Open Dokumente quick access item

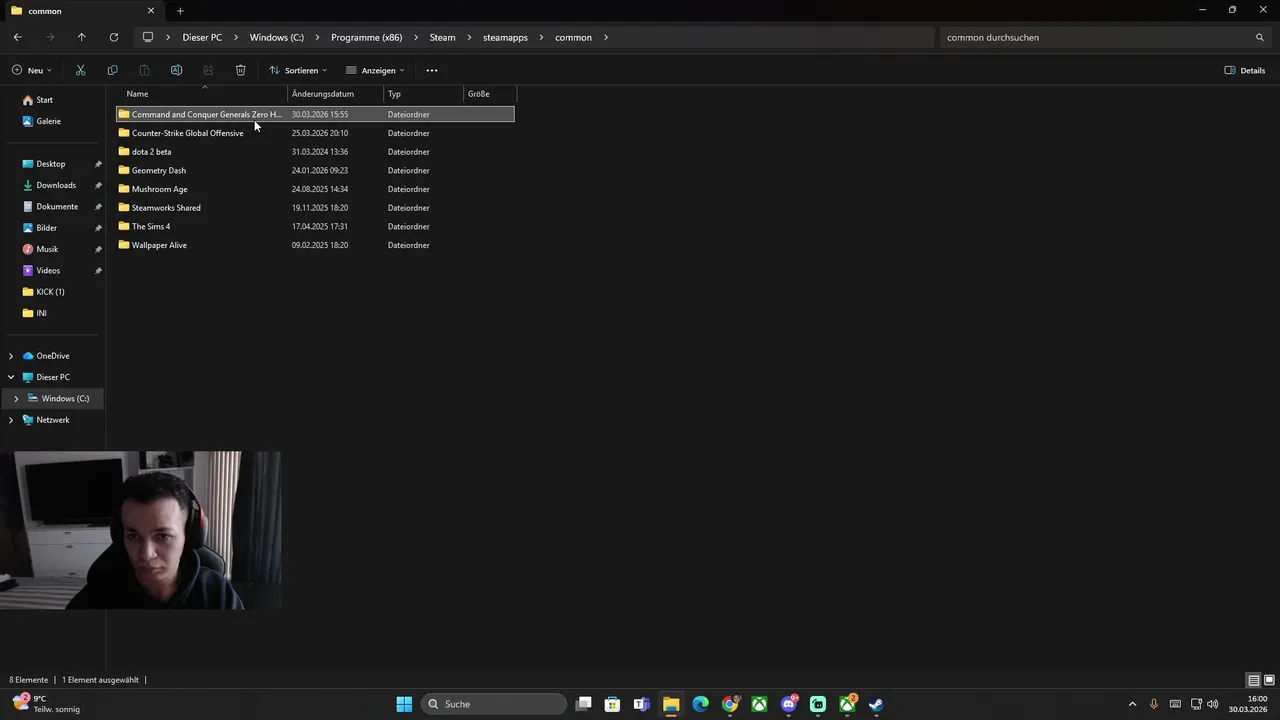click(57, 206)
